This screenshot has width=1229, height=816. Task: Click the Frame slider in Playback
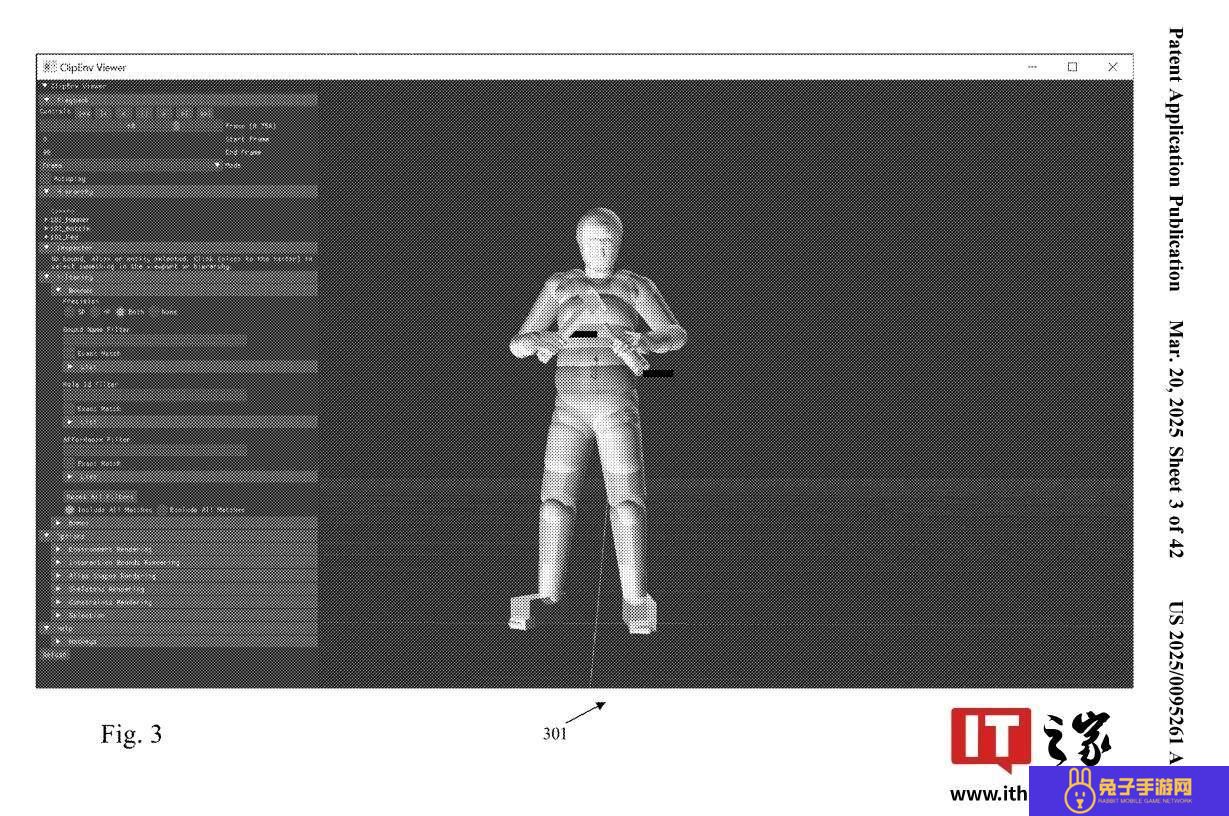[x=130, y=126]
